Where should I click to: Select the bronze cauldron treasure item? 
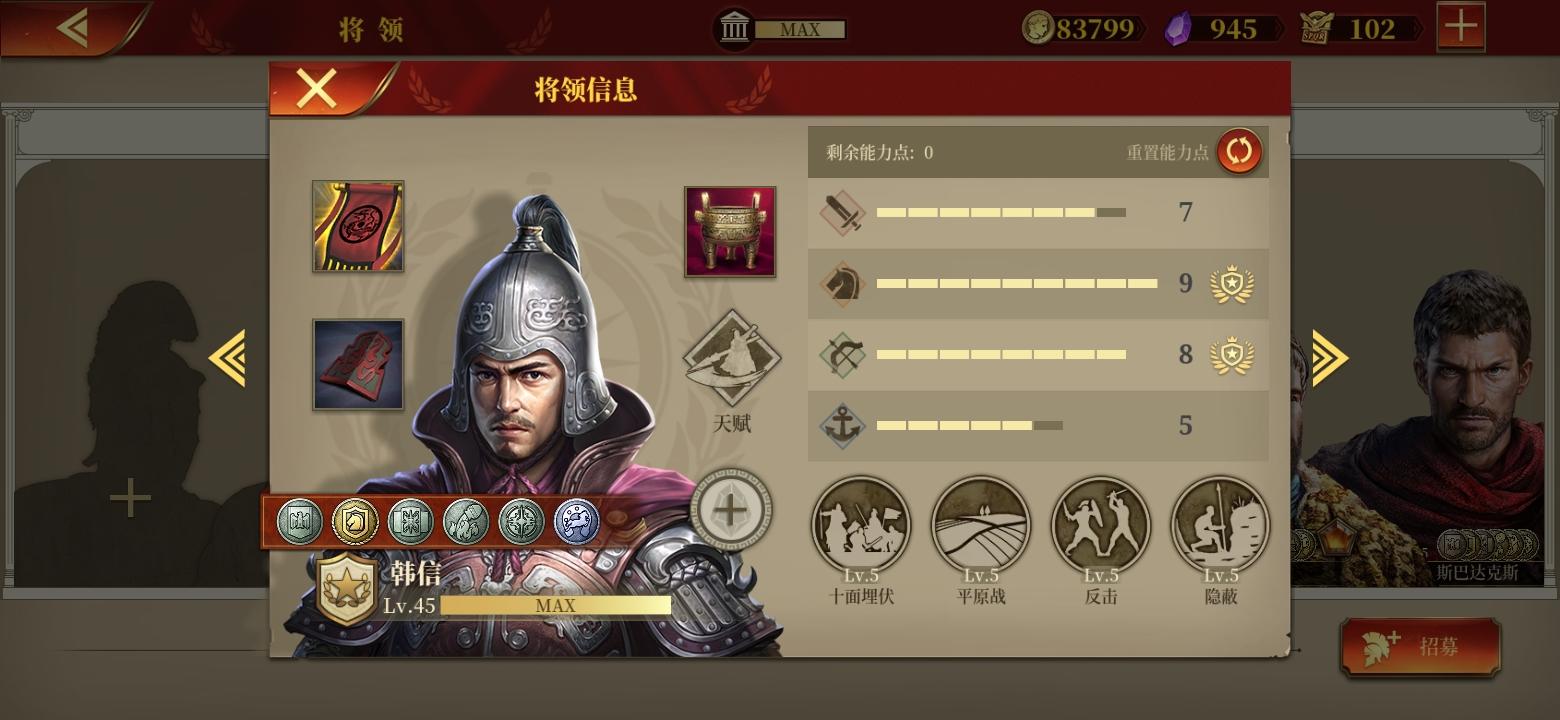click(x=730, y=231)
